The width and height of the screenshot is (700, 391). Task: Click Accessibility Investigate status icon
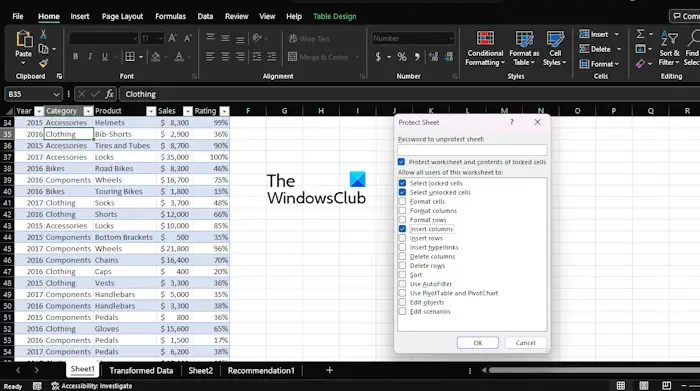pyautogui.click(x=55, y=386)
